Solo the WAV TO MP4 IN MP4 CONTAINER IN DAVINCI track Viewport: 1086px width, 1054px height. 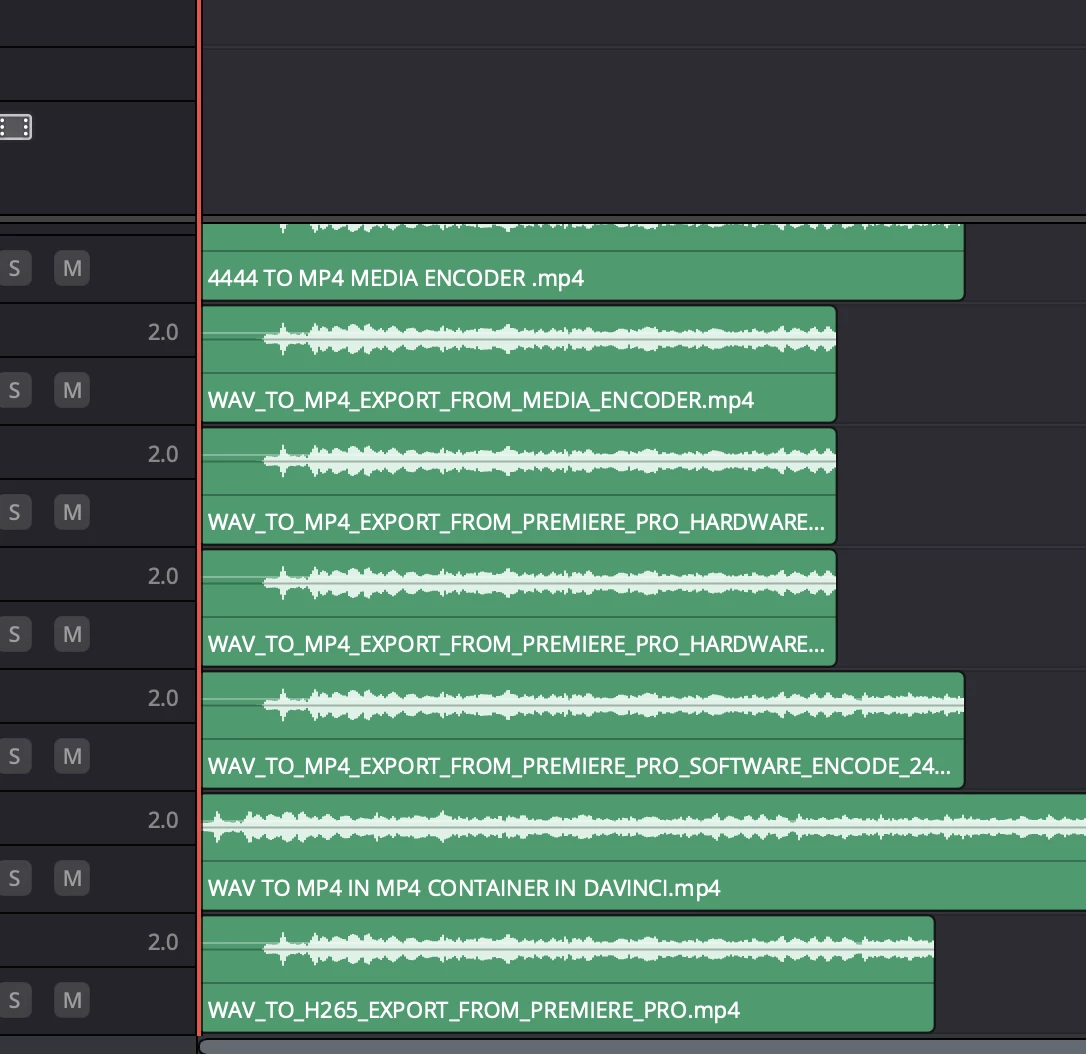[x=15, y=878]
